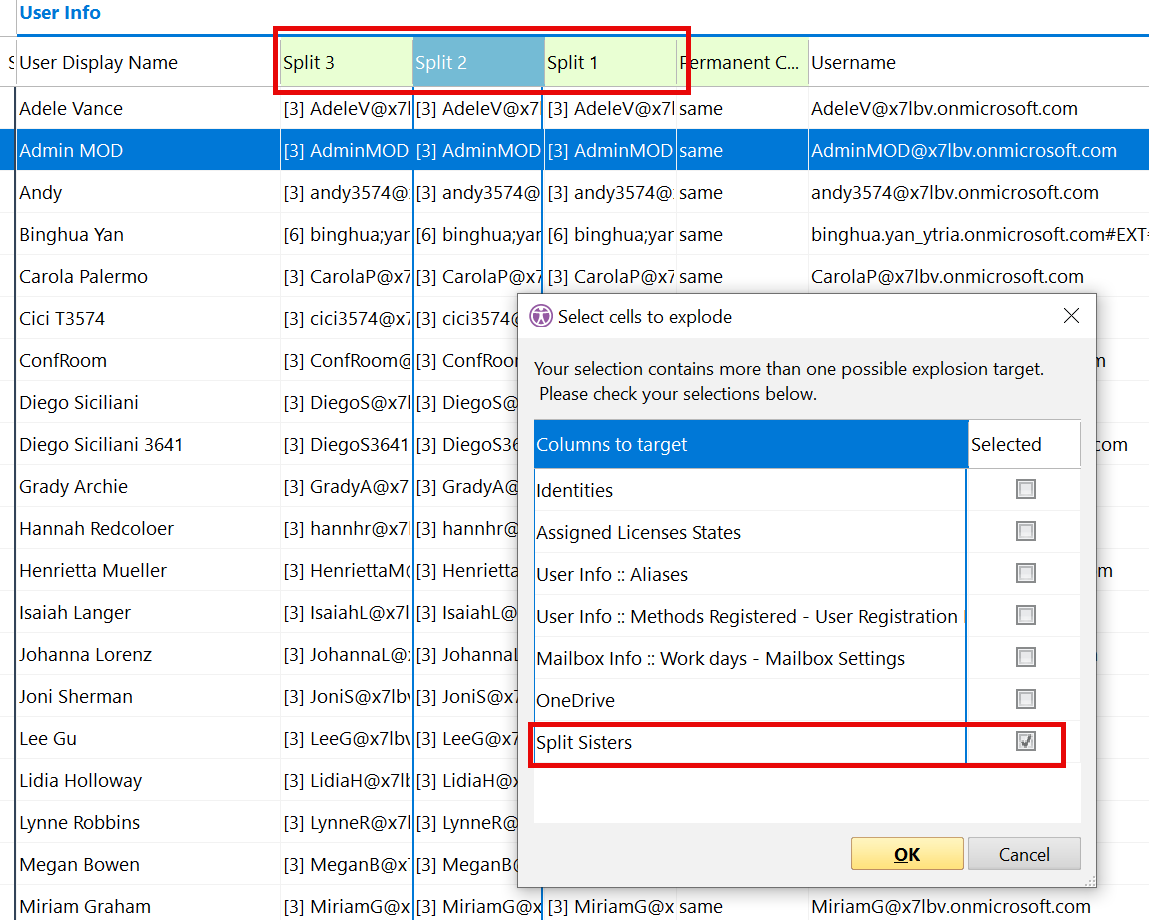Screen dimensions: 1149x920
Task: Tick the User Info Aliases checkbox
Action: point(1025,573)
